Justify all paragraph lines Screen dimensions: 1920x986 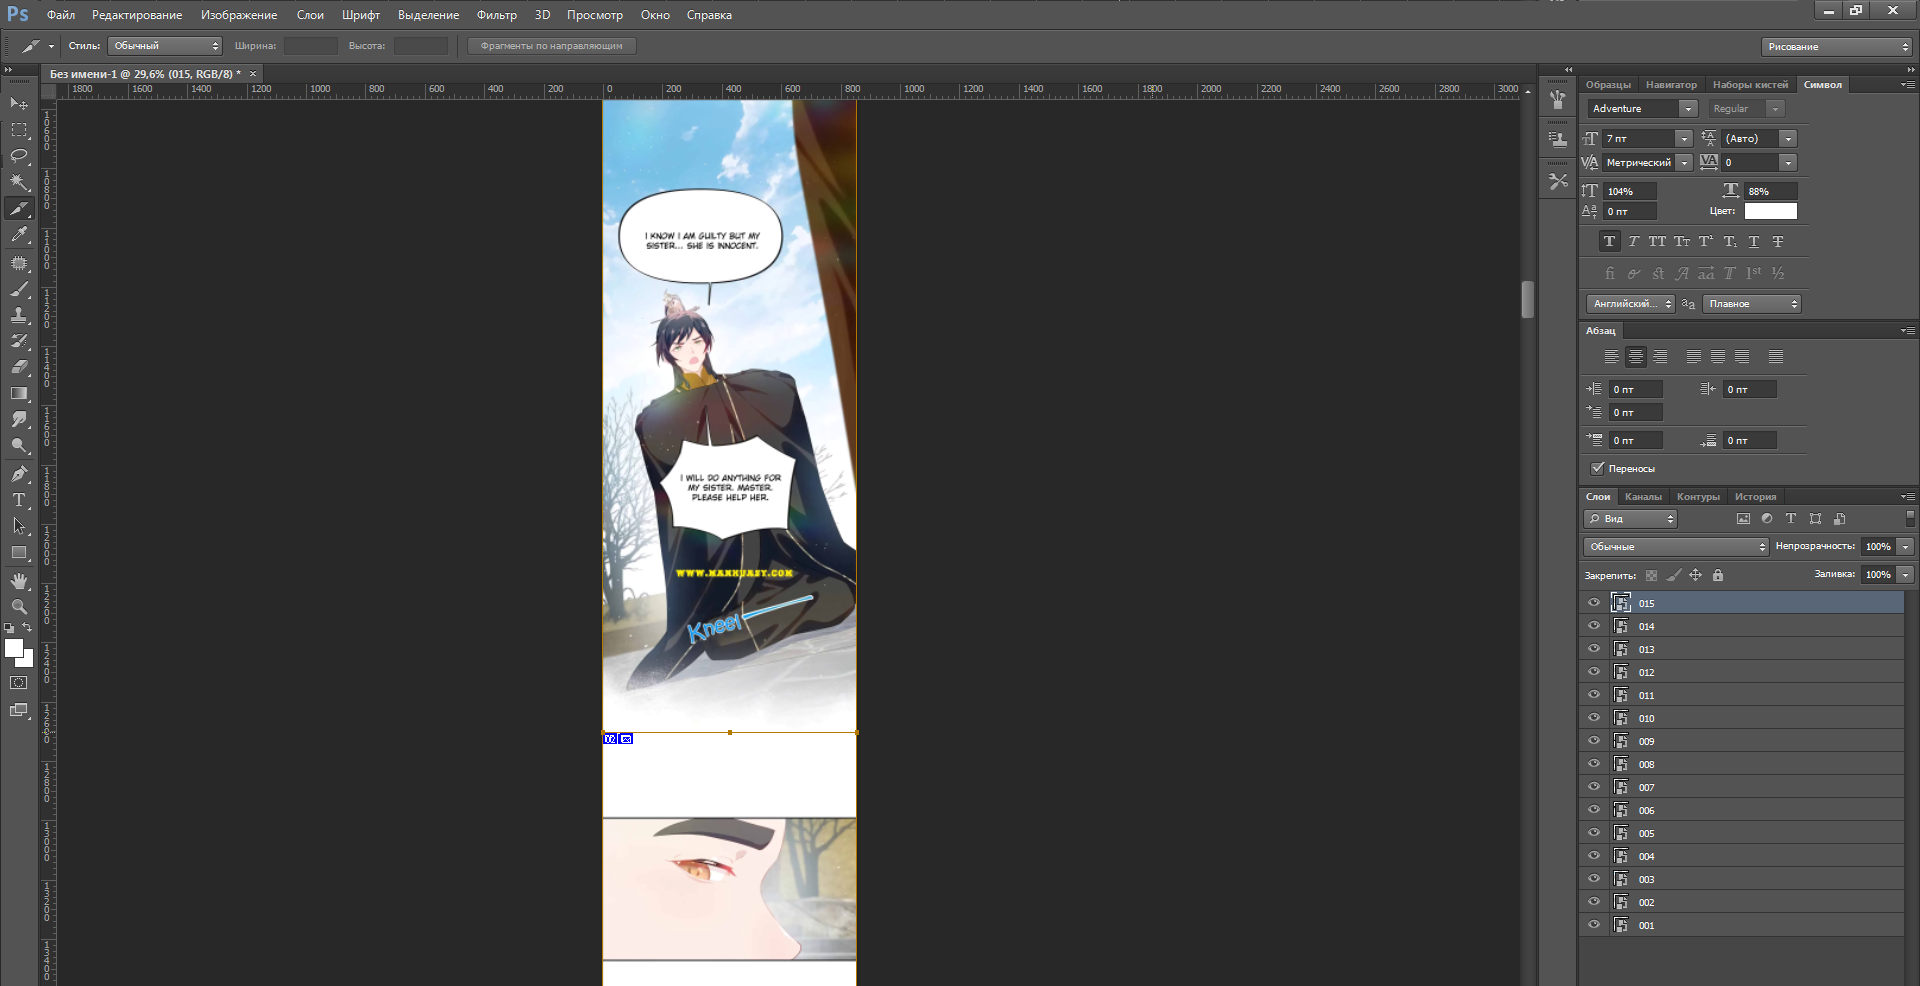[x=1776, y=356]
